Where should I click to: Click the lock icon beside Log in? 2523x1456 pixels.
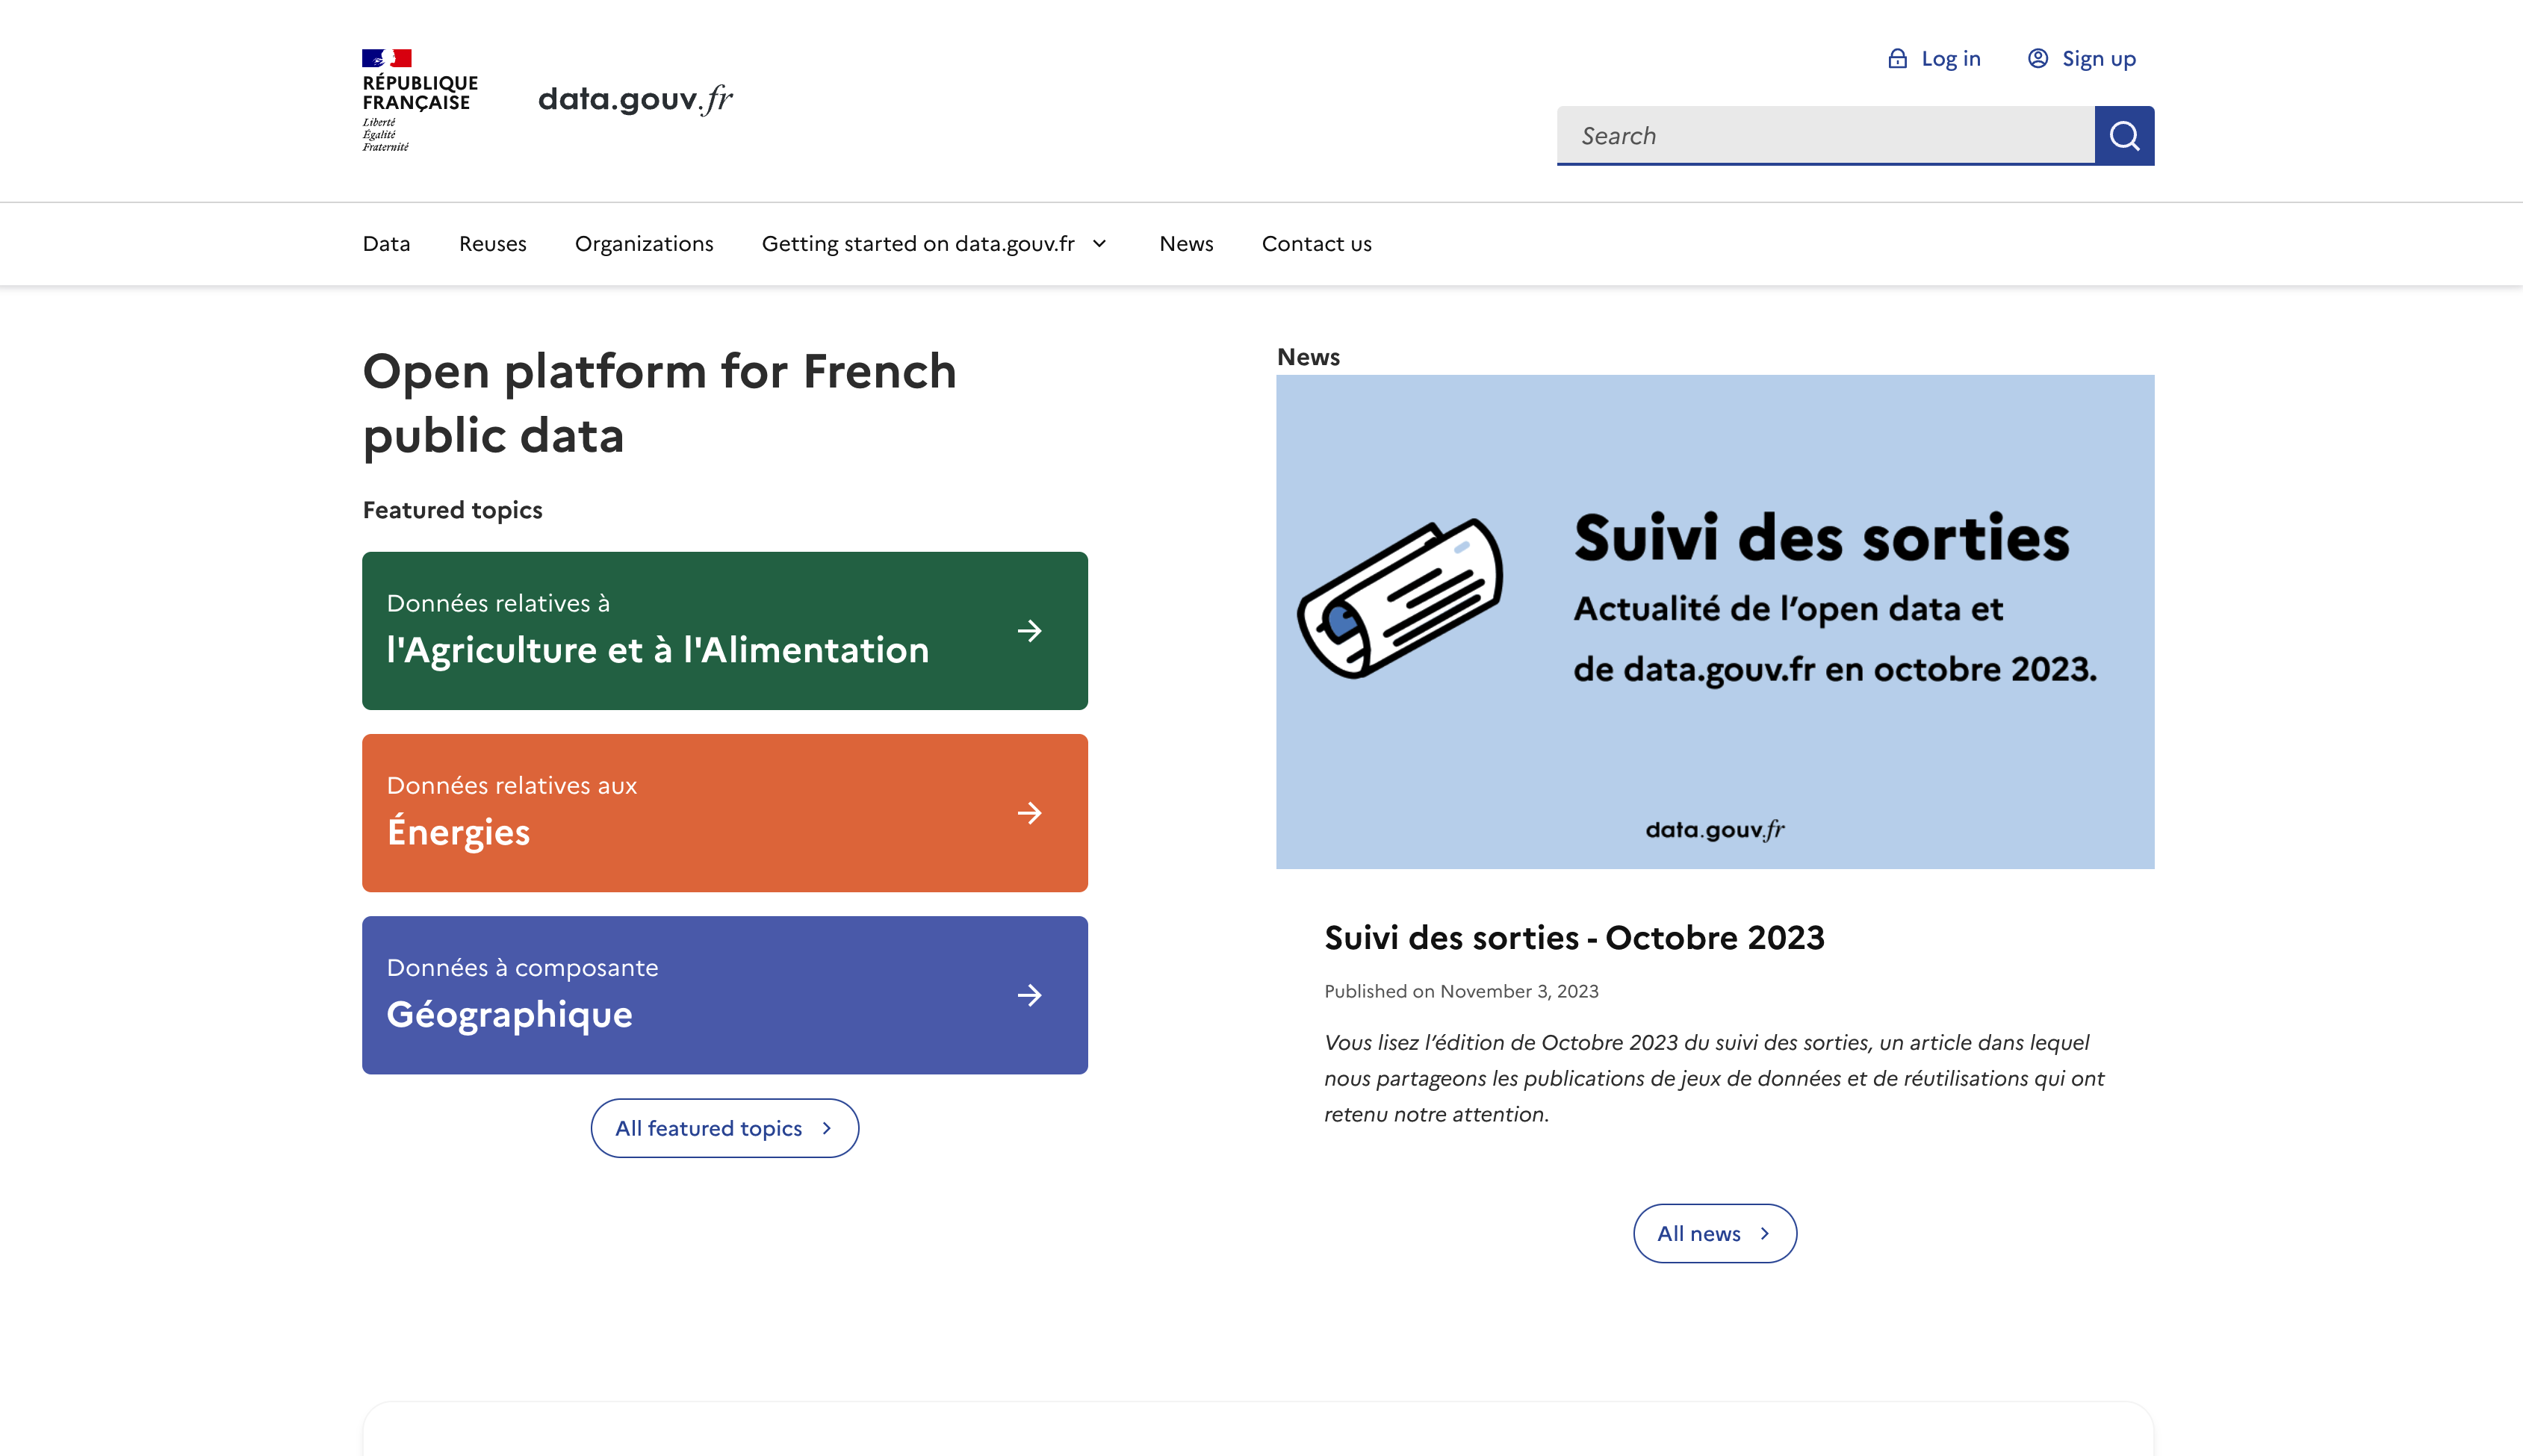(x=1897, y=58)
